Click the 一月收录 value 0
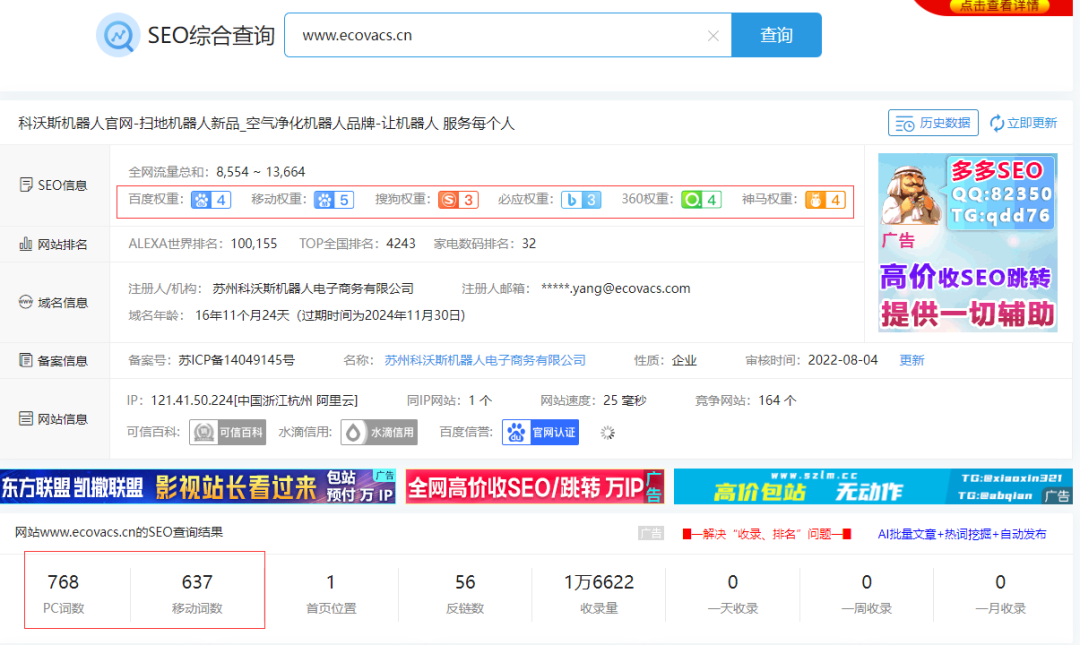 1000,582
